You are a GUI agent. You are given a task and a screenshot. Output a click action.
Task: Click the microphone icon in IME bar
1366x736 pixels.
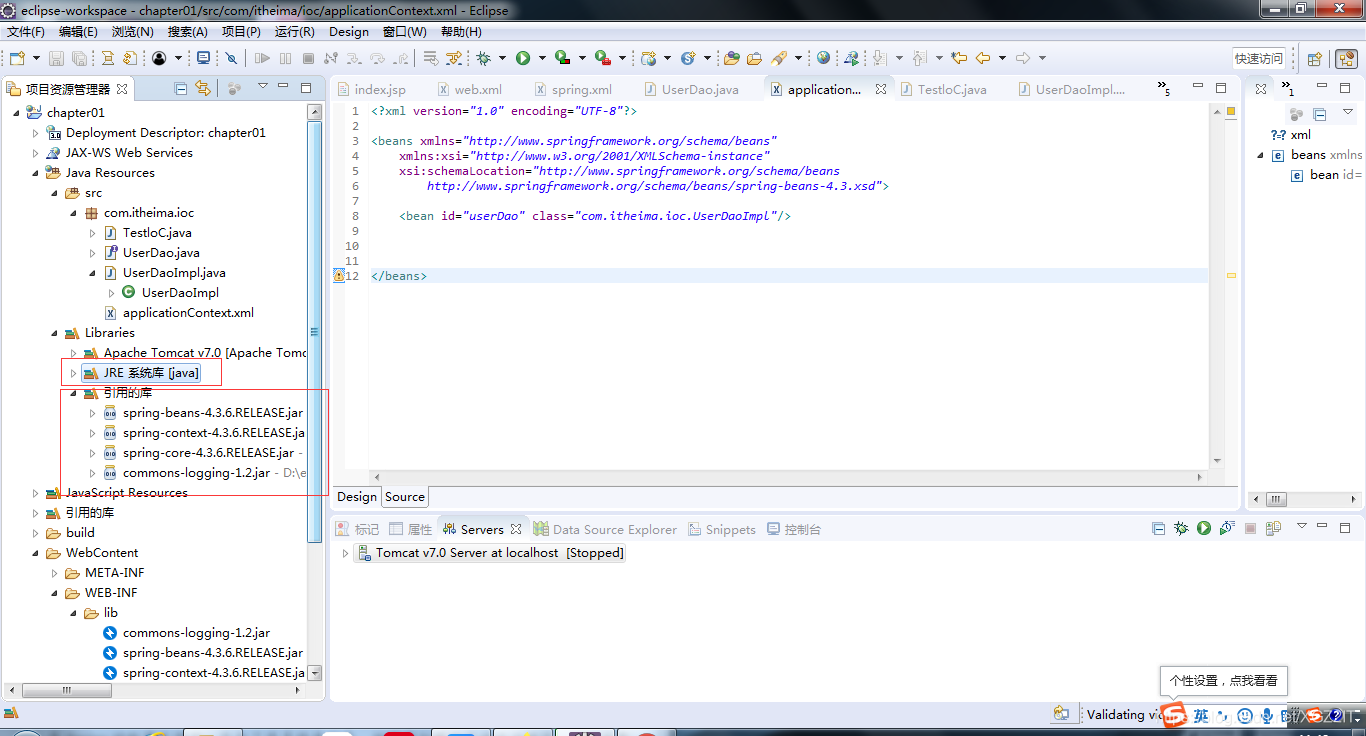click(x=1267, y=716)
